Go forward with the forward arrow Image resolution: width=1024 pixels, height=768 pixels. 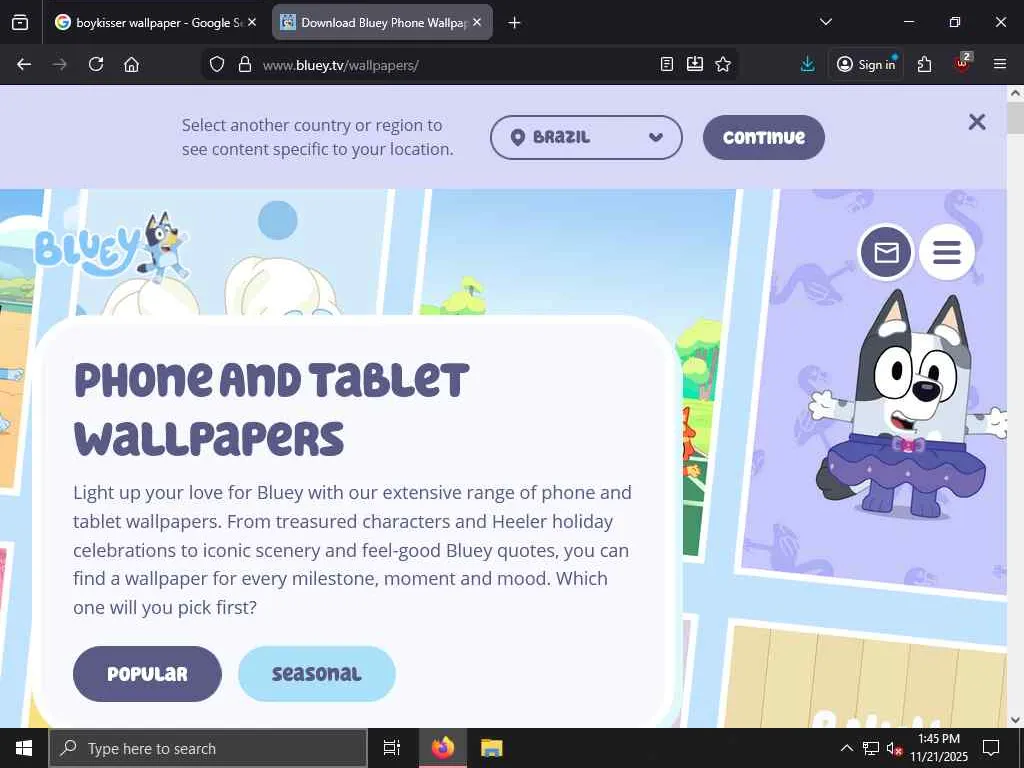click(59, 64)
